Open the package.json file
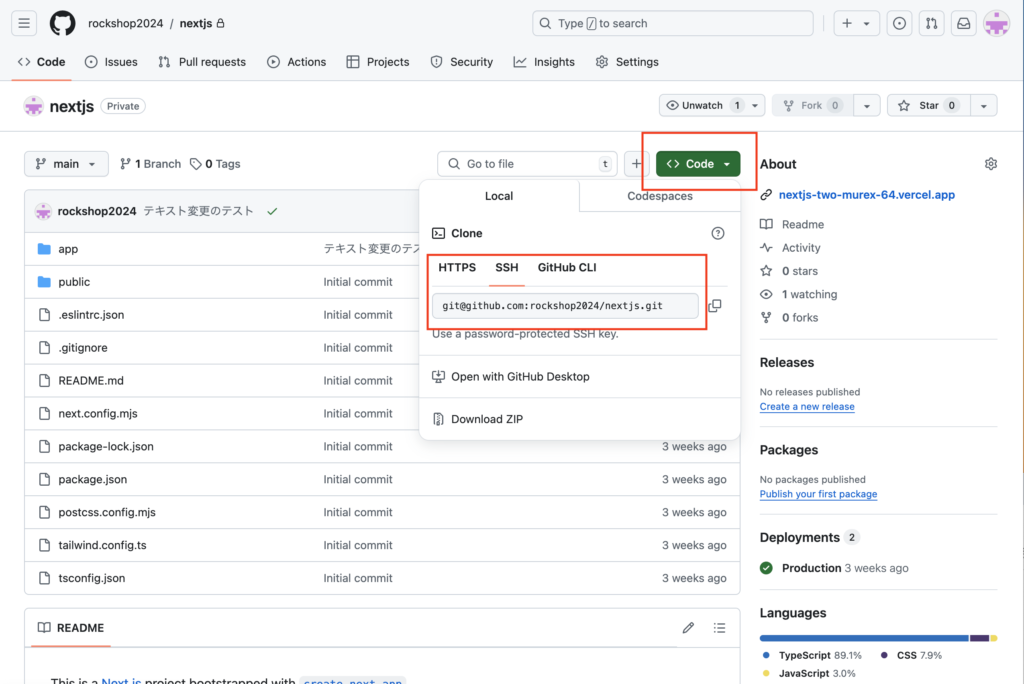 click(92, 480)
